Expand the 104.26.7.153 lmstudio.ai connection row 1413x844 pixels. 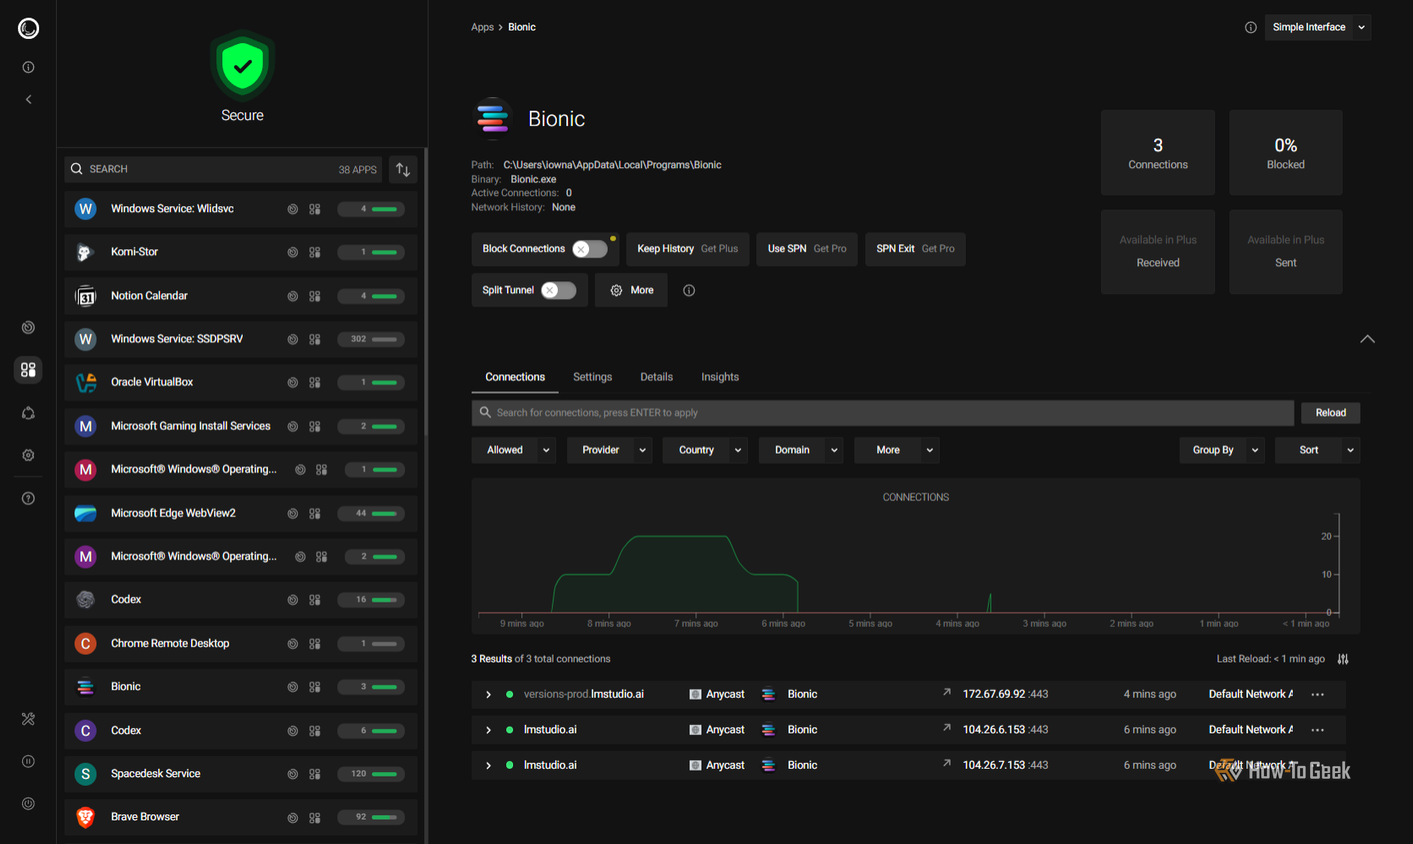488,766
